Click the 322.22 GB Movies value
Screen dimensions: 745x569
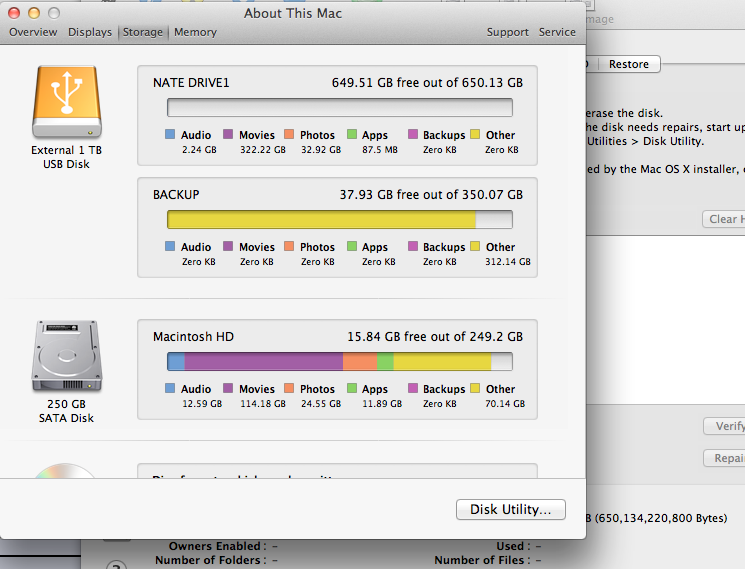[263, 150]
